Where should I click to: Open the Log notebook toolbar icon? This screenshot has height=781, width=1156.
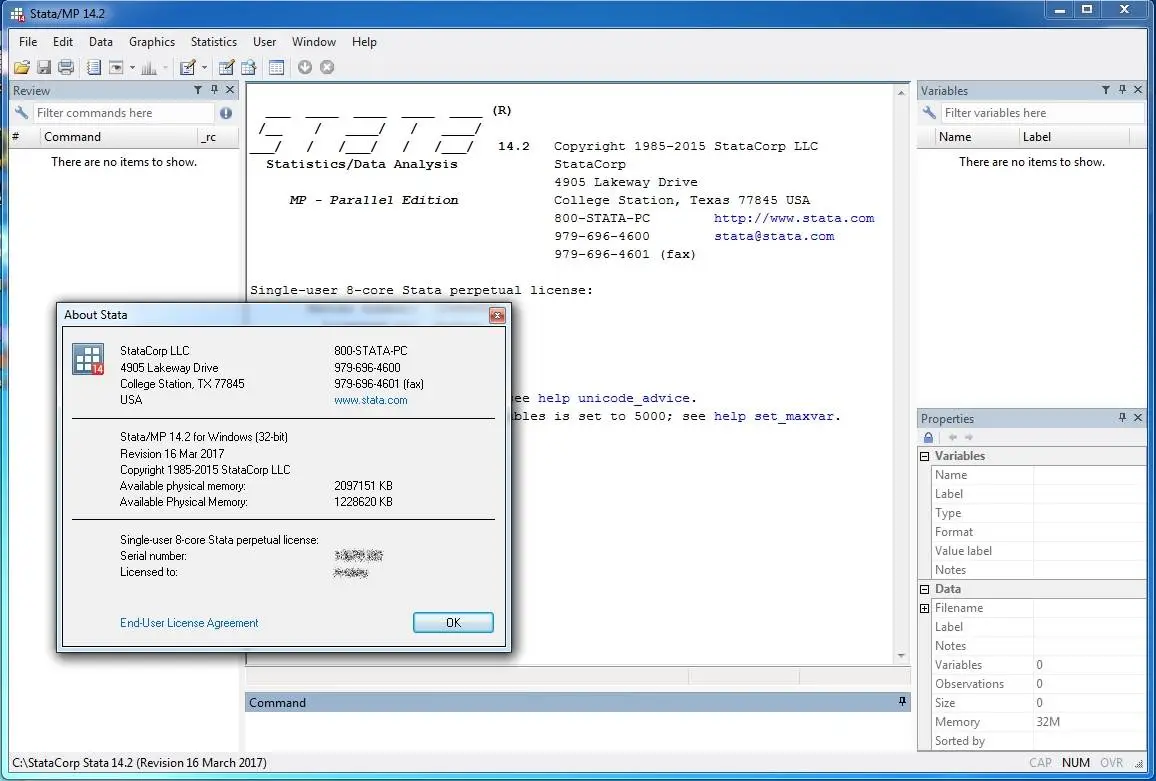click(94, 67)
